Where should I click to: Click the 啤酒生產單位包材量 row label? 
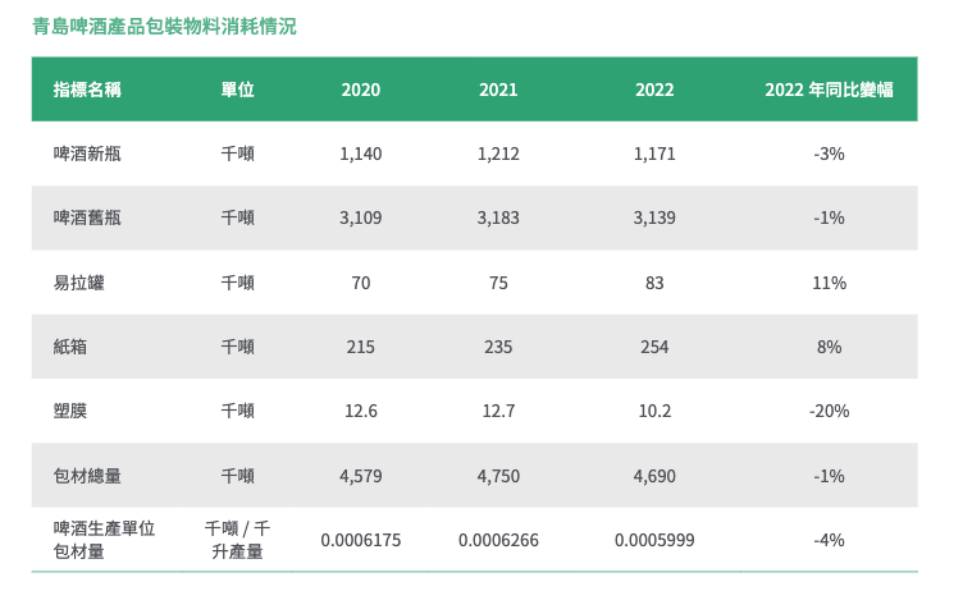[x=104, y=539]
